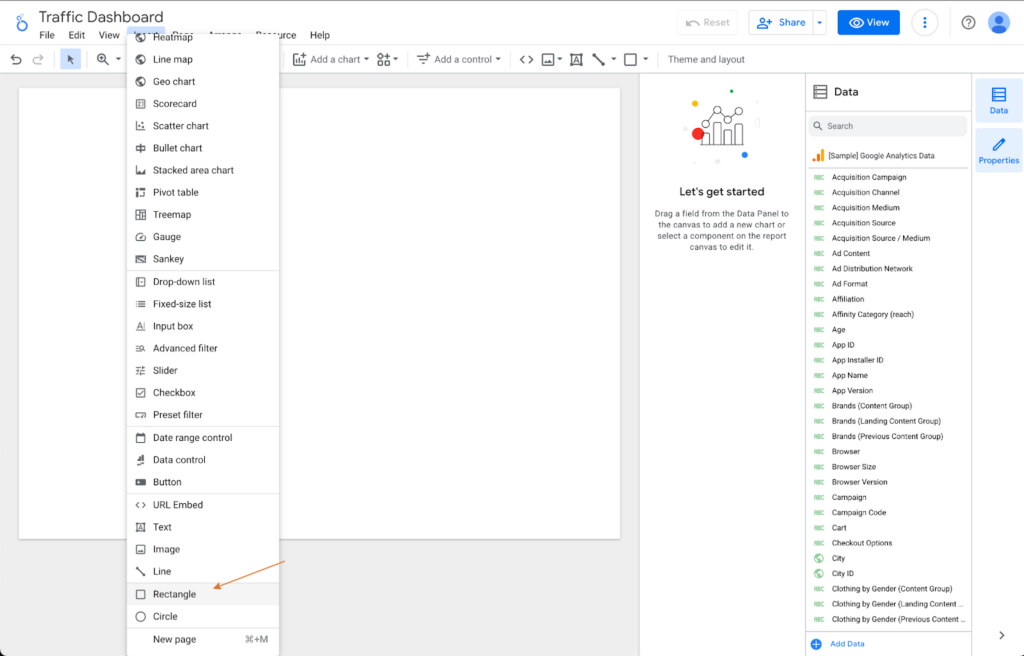Select Date range control menu entry

point(203,437)
